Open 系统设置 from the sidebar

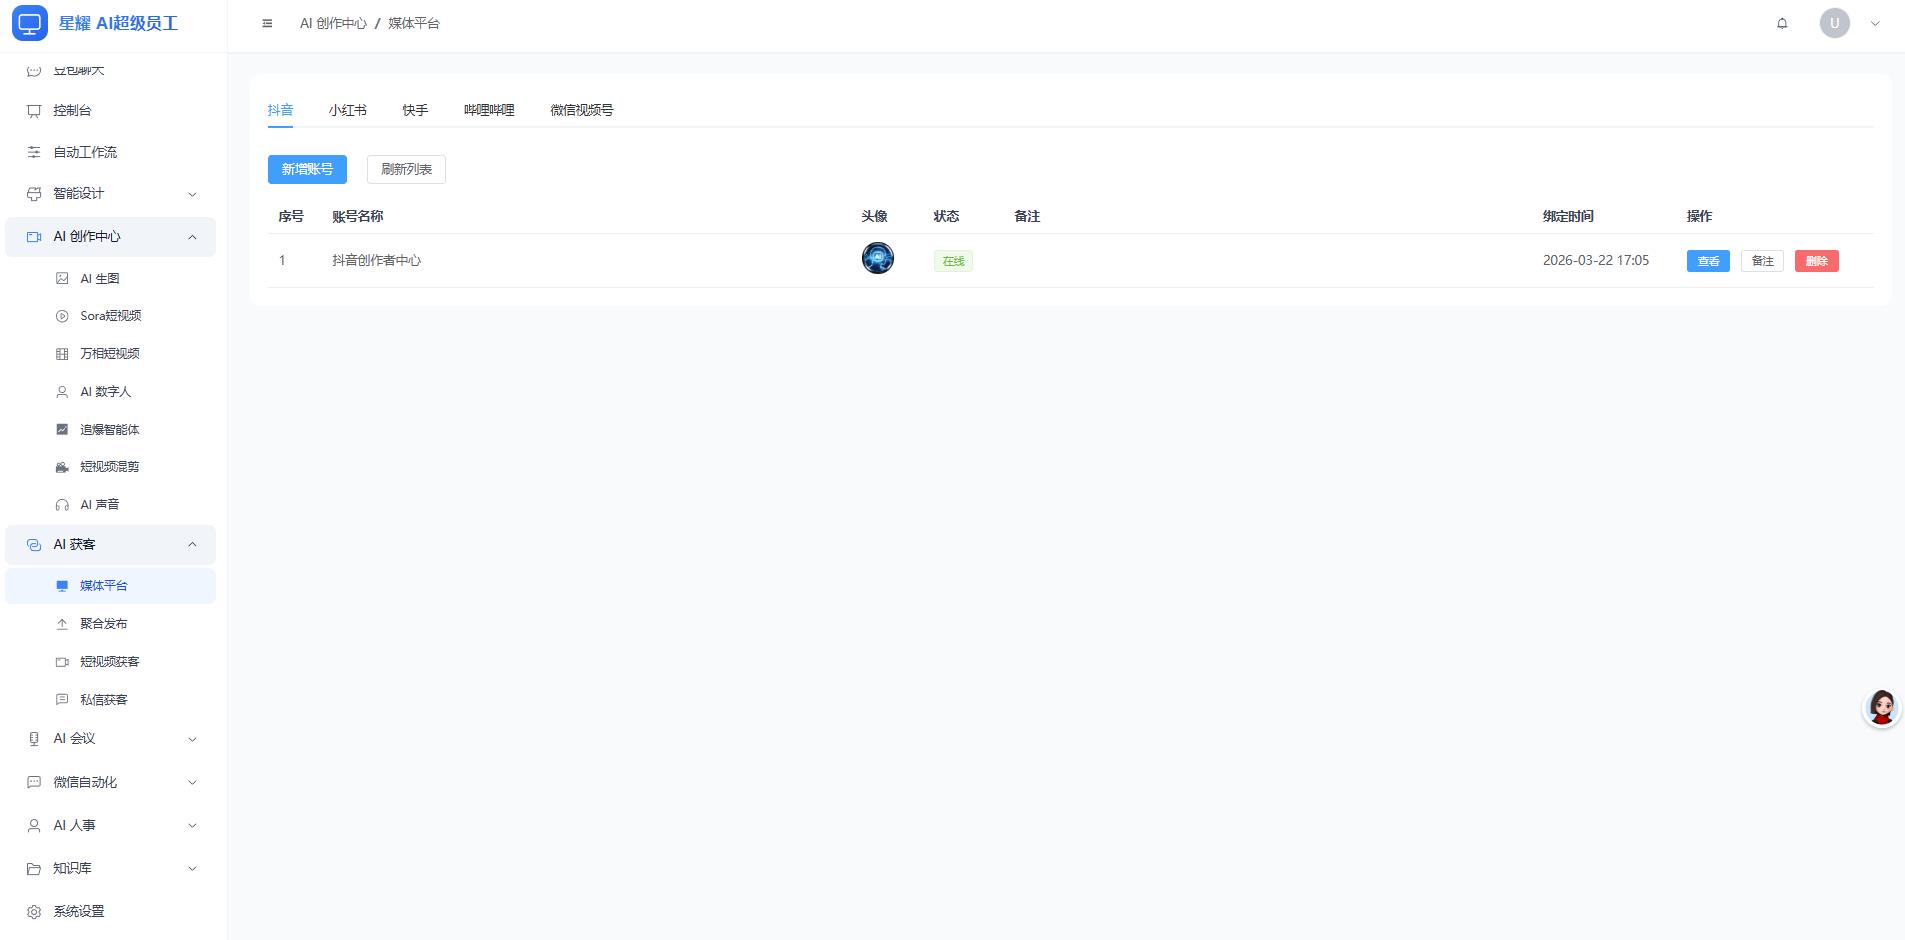pyautogui.click(x=78, y=911)
